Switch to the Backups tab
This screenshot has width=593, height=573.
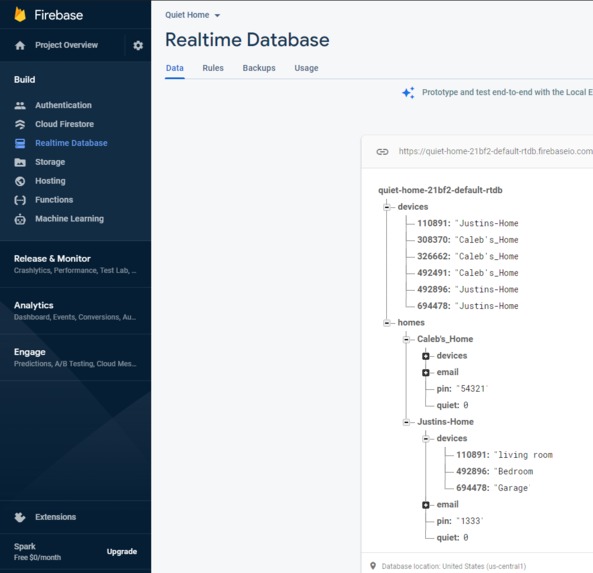click(x=259, y=68)
